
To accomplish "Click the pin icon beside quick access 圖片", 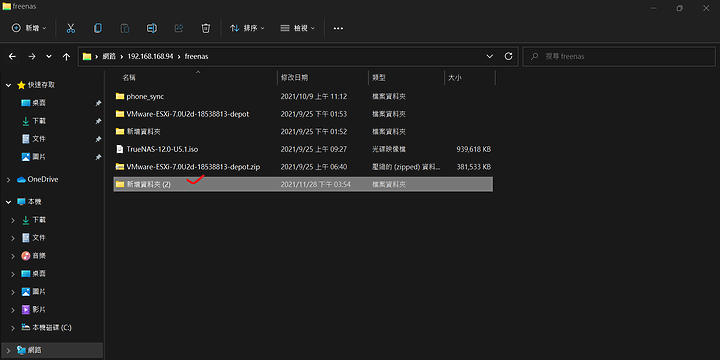I will click(98, 157).
